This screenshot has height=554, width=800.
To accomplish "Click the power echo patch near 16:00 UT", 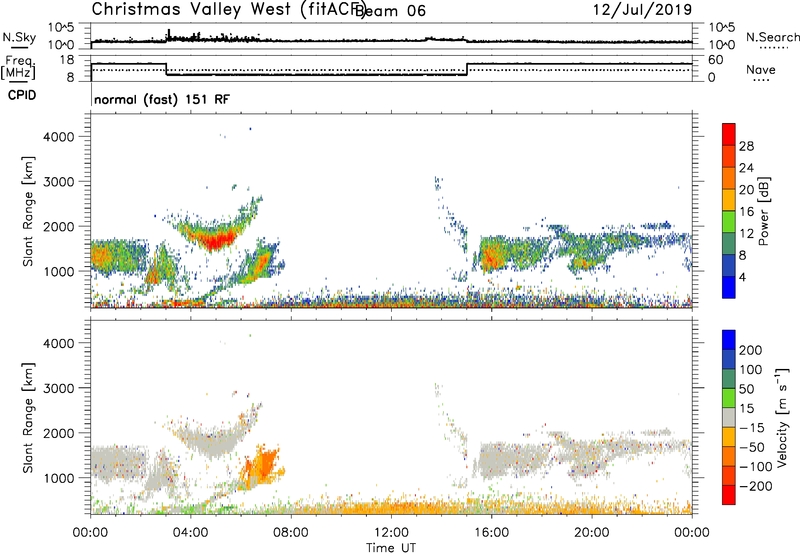I will [492, 254].
